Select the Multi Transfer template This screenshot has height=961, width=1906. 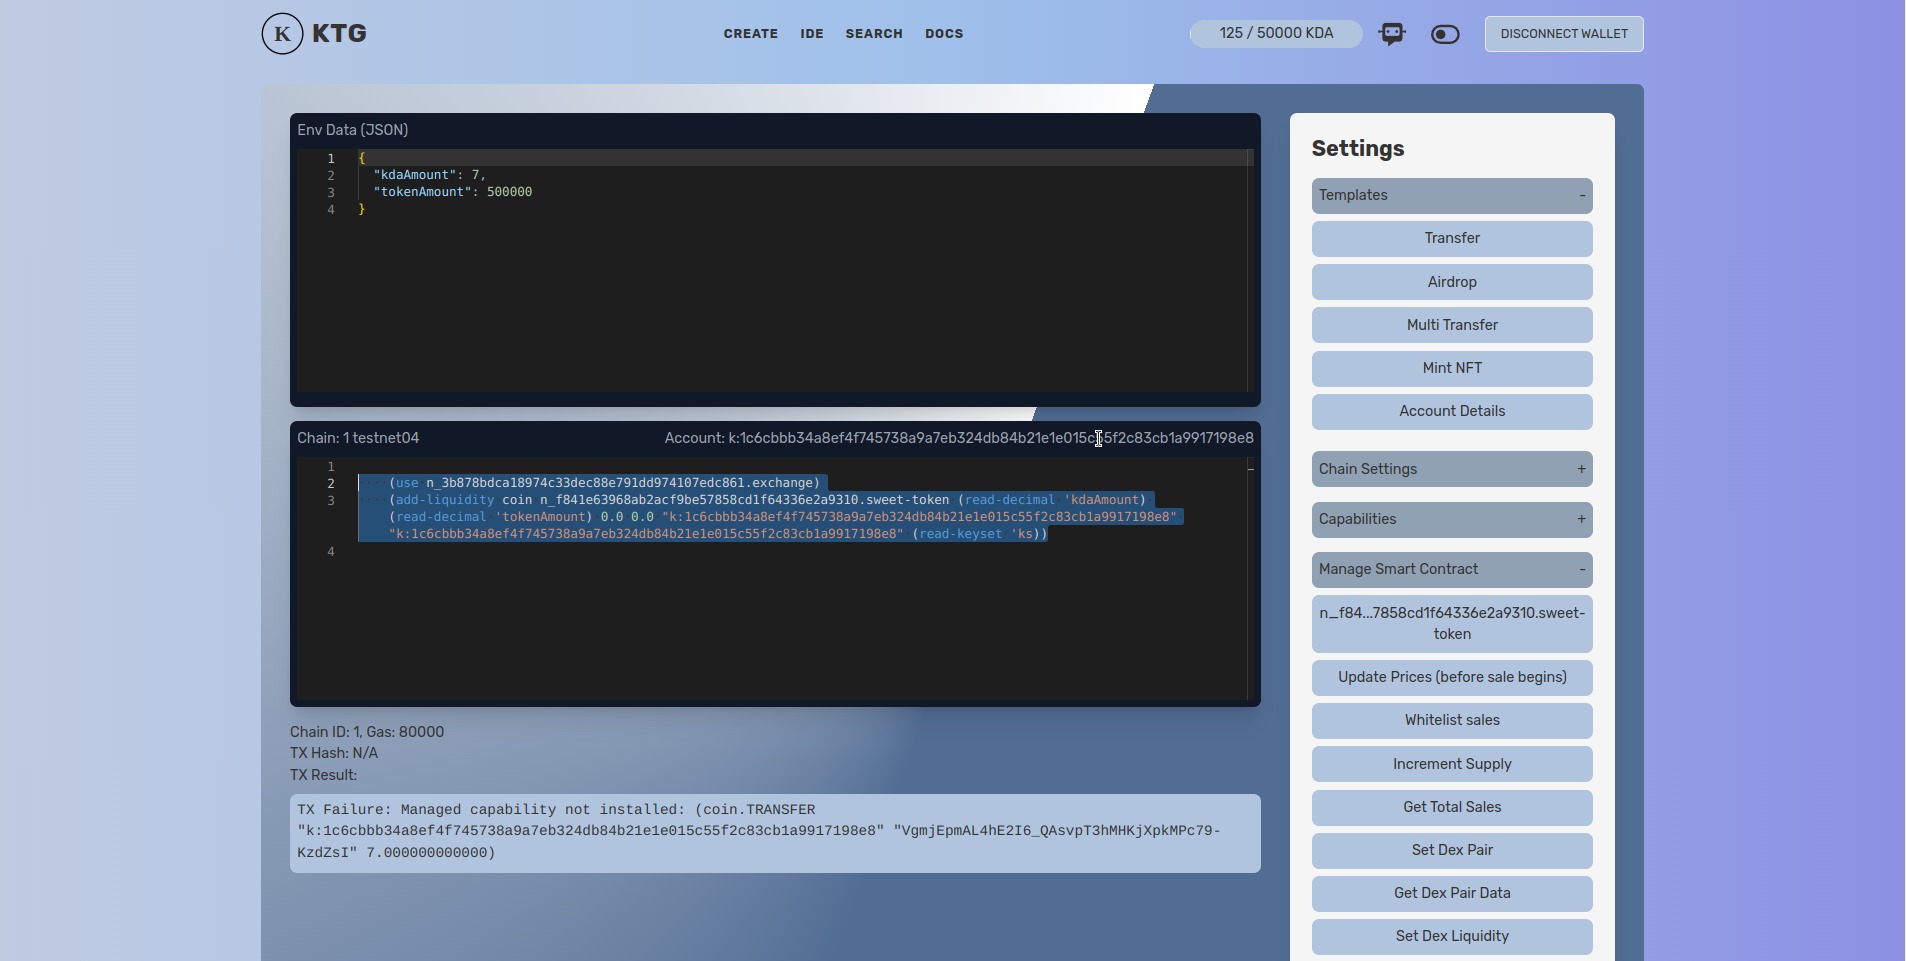tap(1452, 325)
